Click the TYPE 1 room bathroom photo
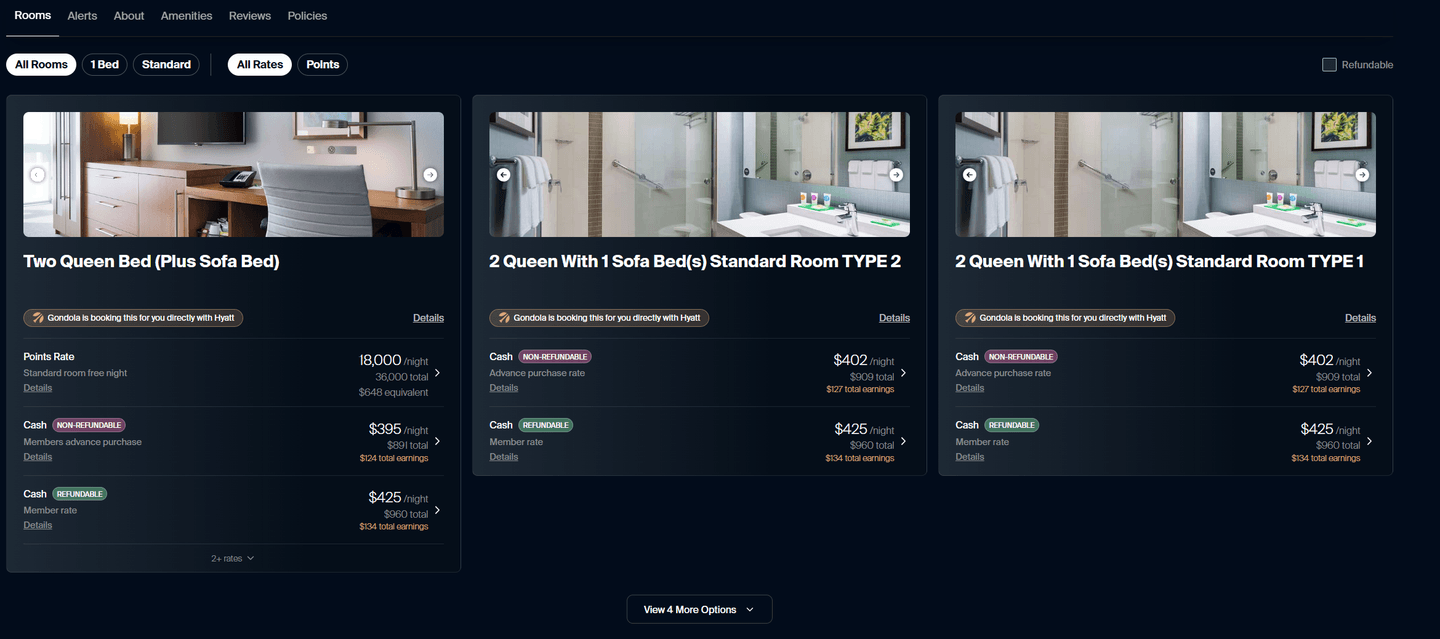Screen dimensions: 1440x639 point(1165,175)
